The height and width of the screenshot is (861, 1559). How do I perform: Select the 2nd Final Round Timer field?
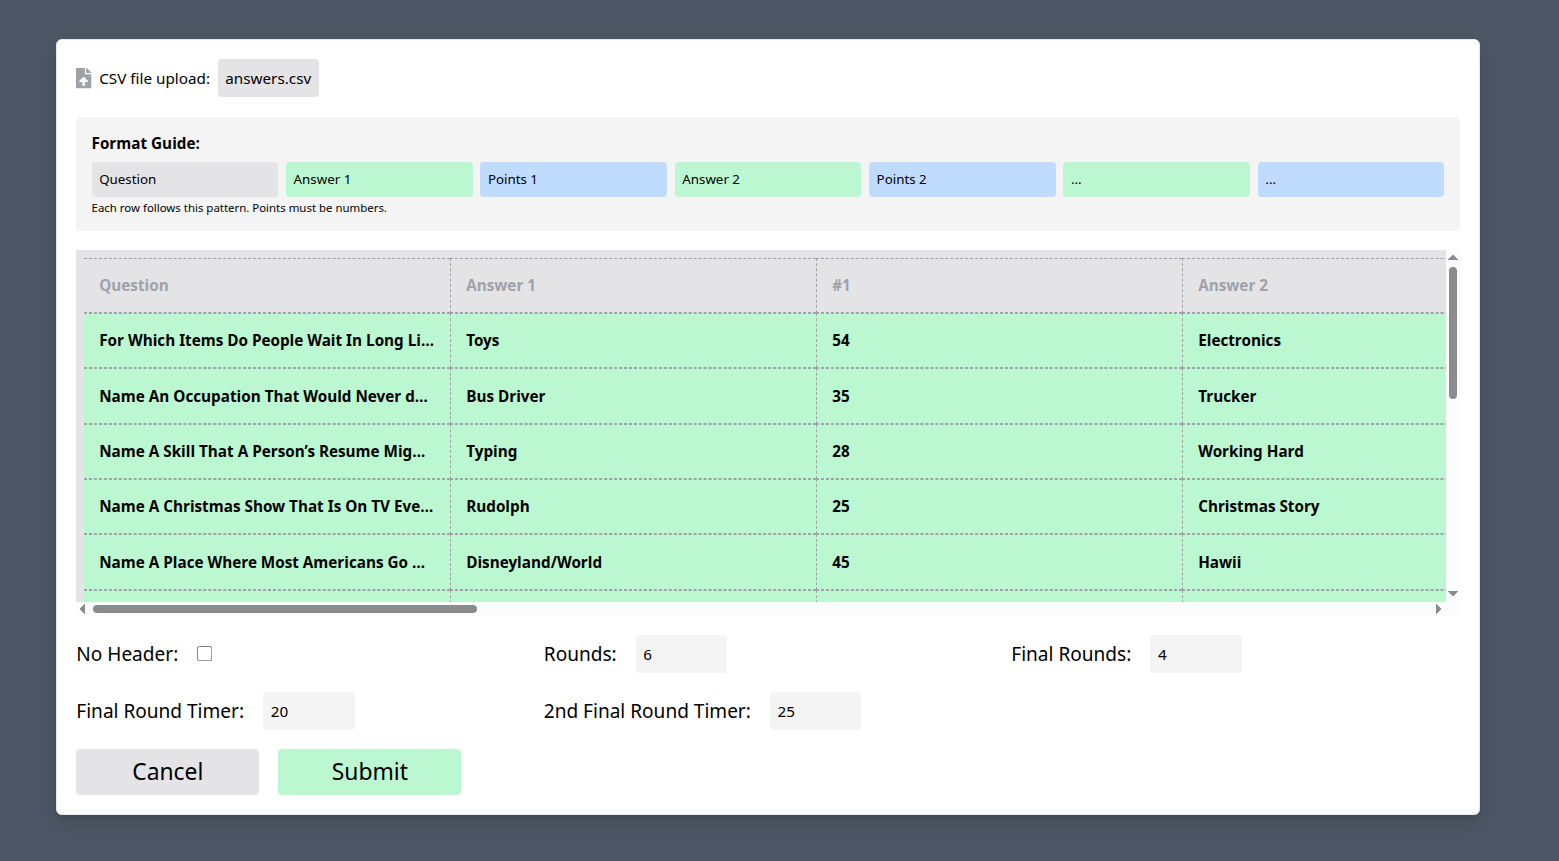pyautogui.click(x=814, y=711)
